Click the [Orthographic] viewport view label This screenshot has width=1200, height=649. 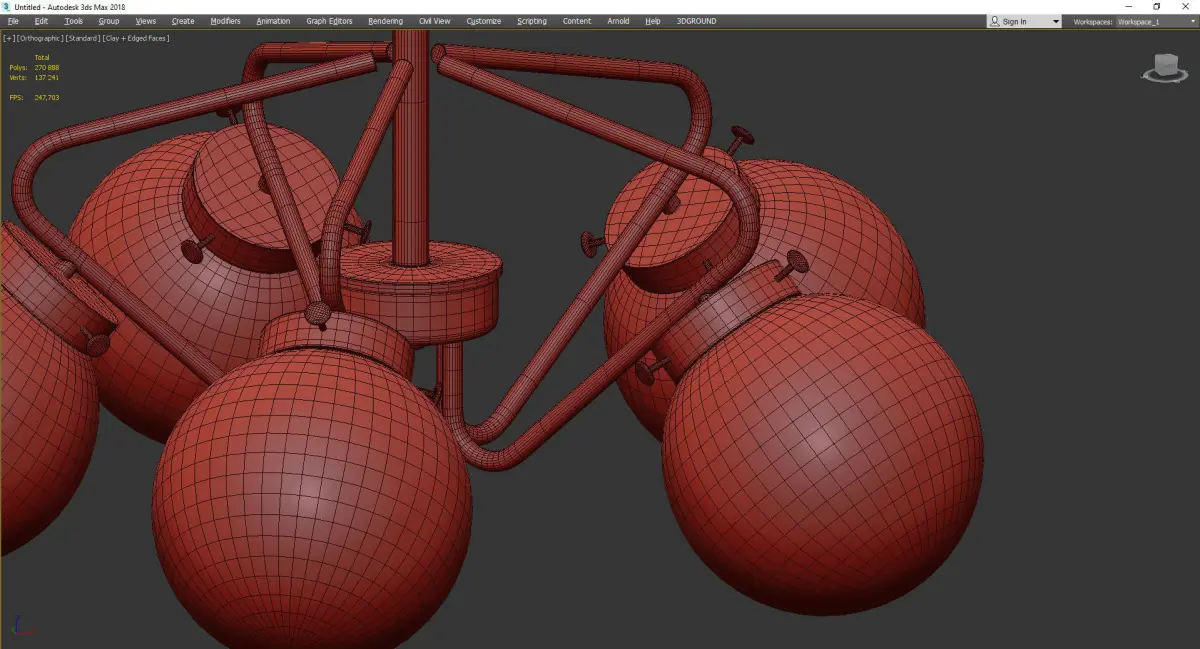point(38,38)
